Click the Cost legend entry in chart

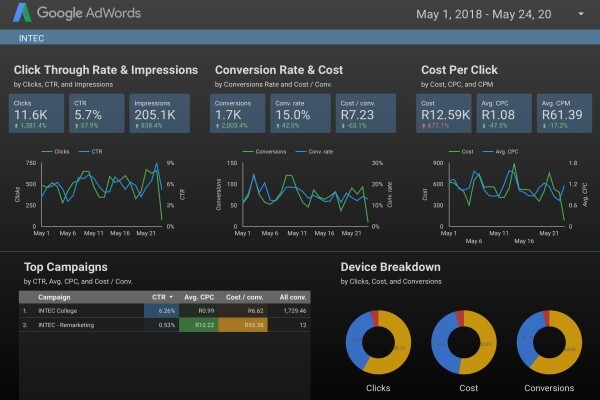tap(461, 152)
